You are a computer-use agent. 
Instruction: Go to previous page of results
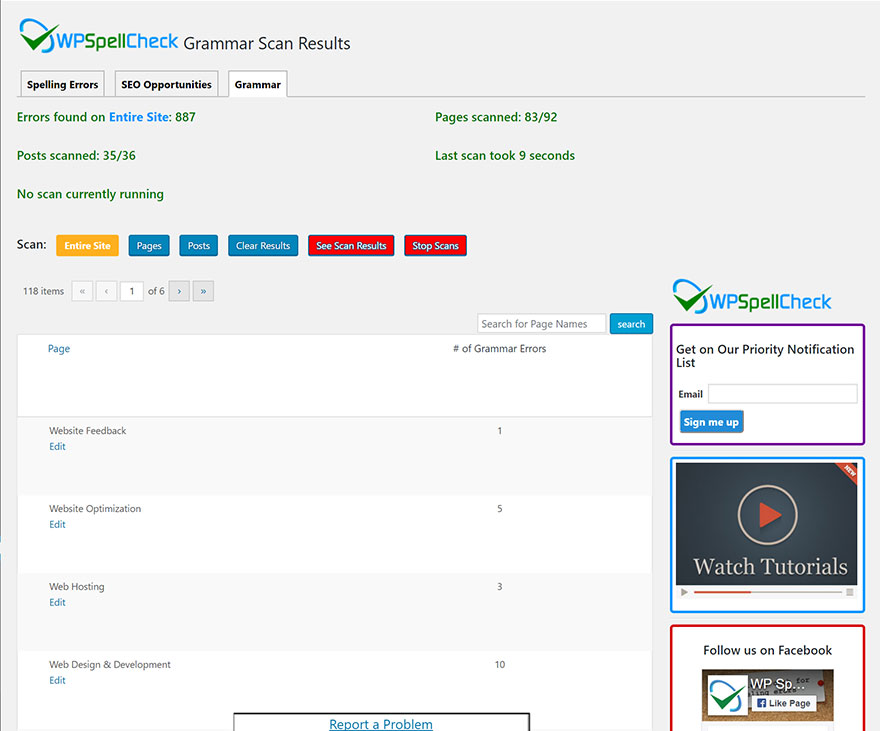107,291
